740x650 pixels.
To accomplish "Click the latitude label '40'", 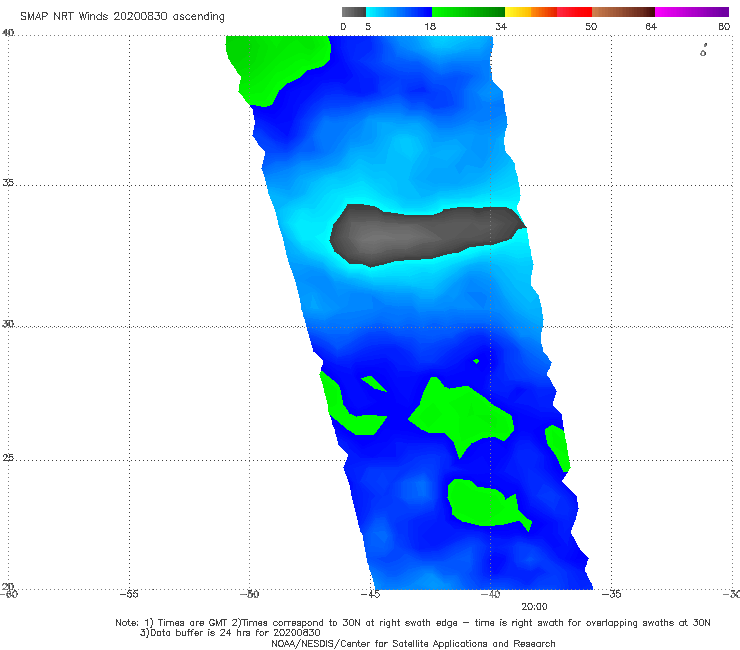I will tap(8, 32).
